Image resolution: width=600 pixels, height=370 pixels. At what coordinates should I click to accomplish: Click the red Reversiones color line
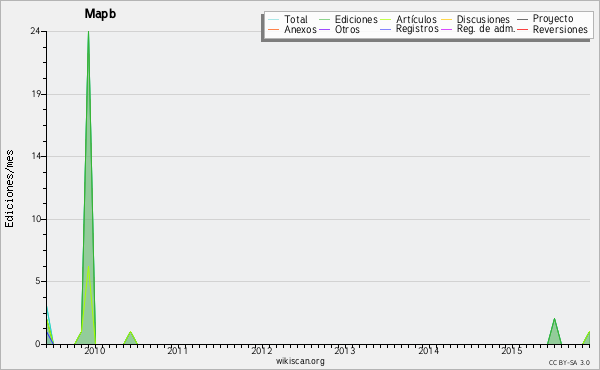(522, 29)
